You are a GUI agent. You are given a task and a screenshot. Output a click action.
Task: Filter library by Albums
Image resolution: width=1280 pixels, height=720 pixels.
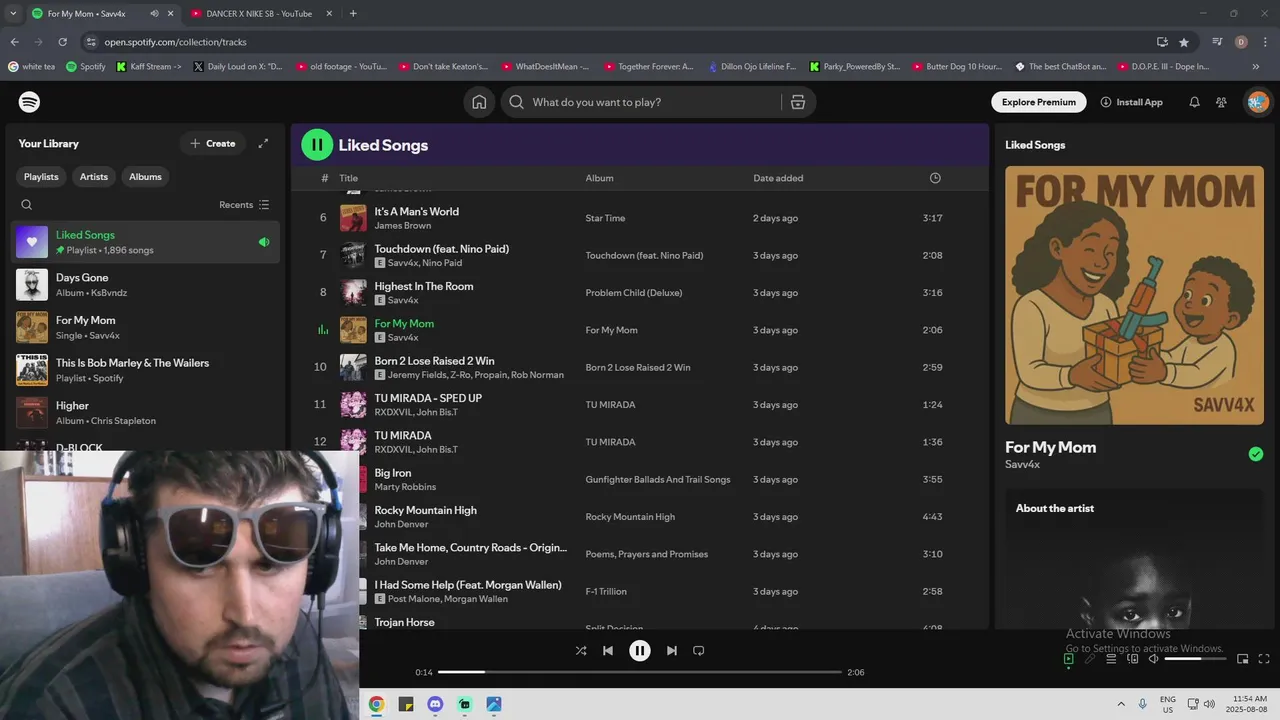pos(145,177)
